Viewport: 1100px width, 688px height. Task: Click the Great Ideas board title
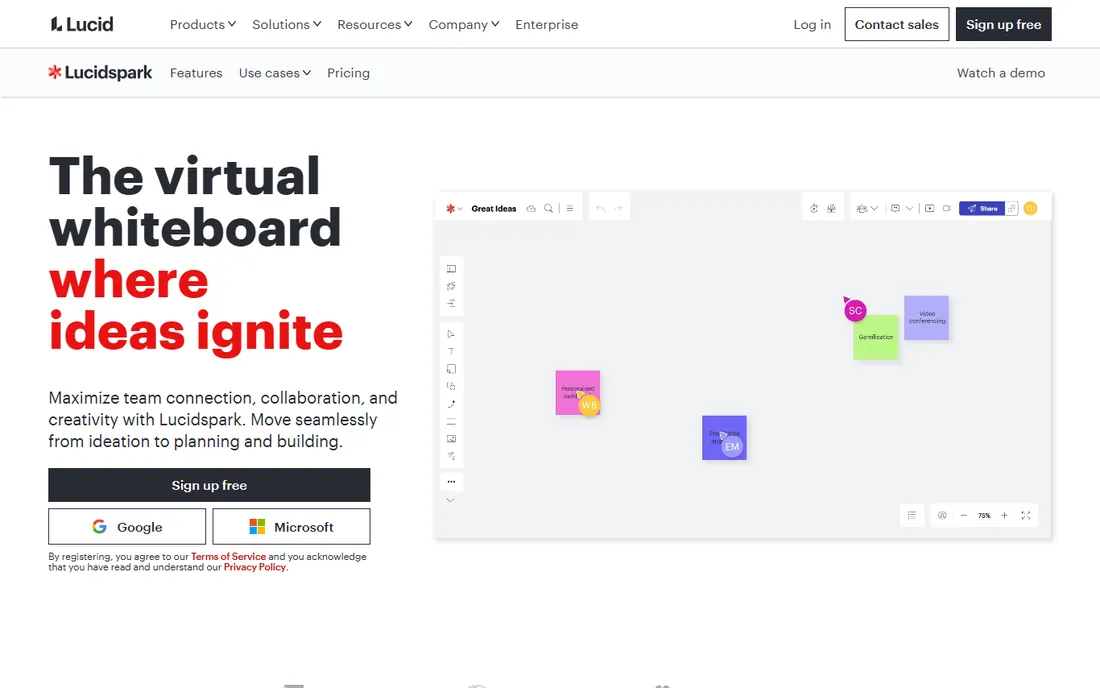(494, 208)
